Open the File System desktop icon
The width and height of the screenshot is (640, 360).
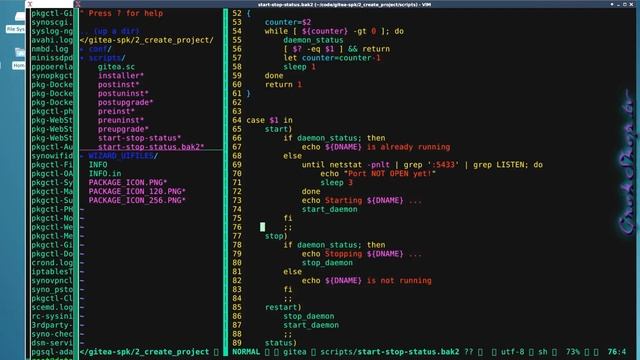coord(16,22)
